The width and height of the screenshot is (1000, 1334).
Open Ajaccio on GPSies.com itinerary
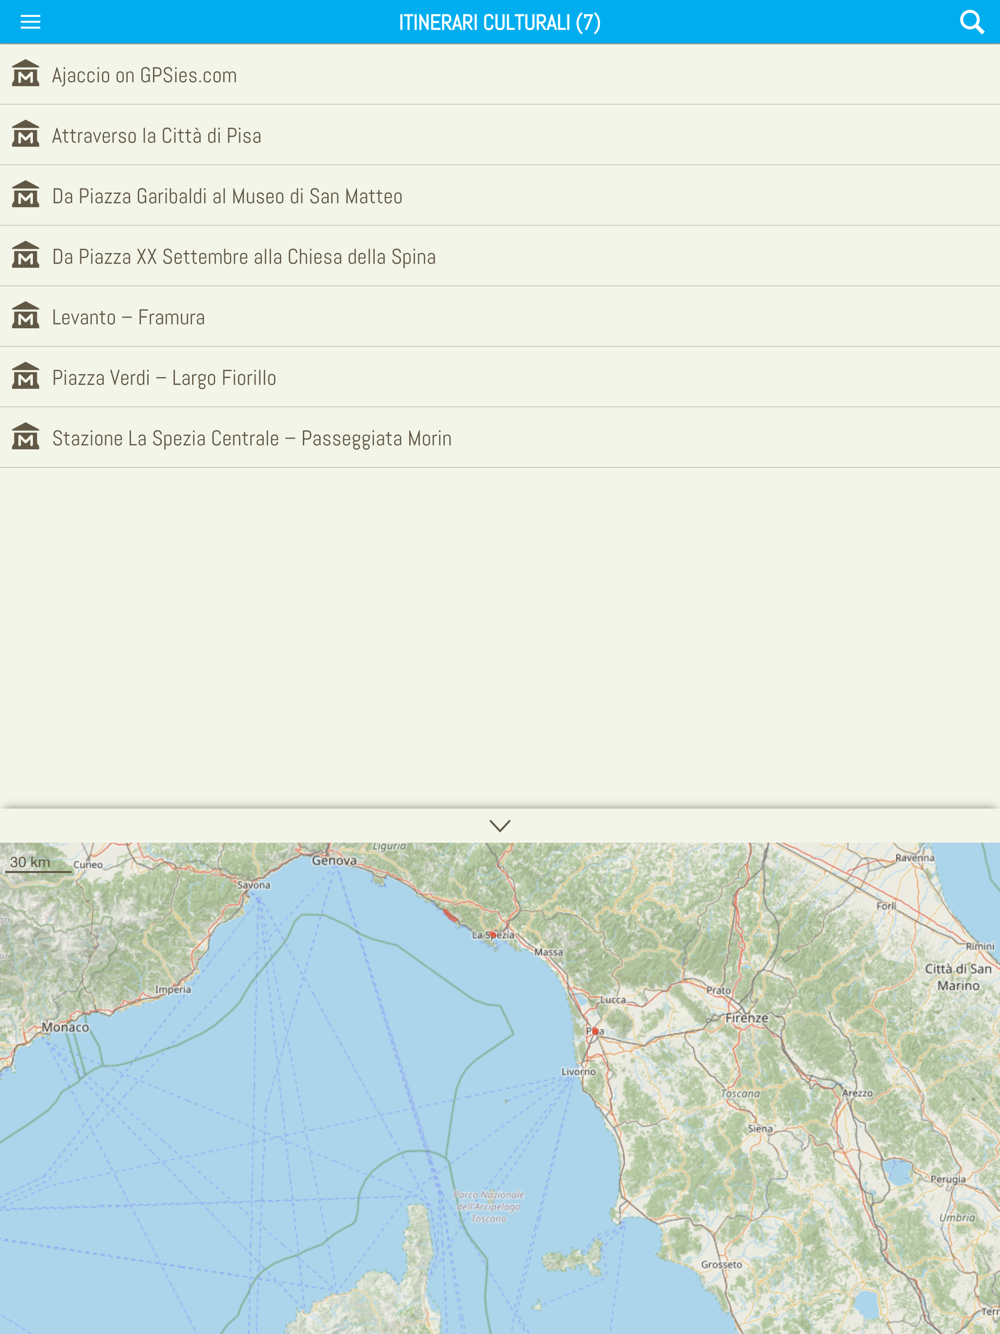[x=145, y=75]
